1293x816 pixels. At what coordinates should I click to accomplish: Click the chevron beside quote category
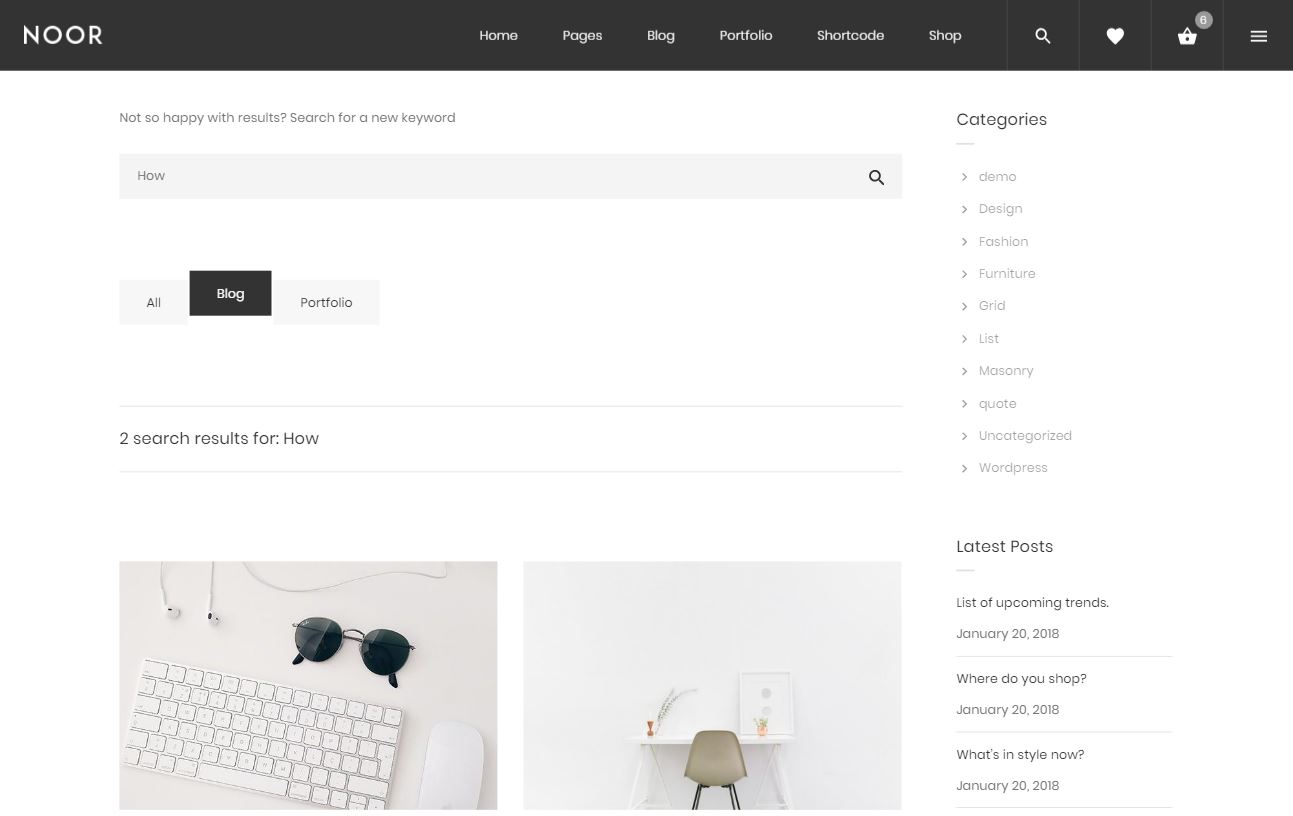pos(964,404)
